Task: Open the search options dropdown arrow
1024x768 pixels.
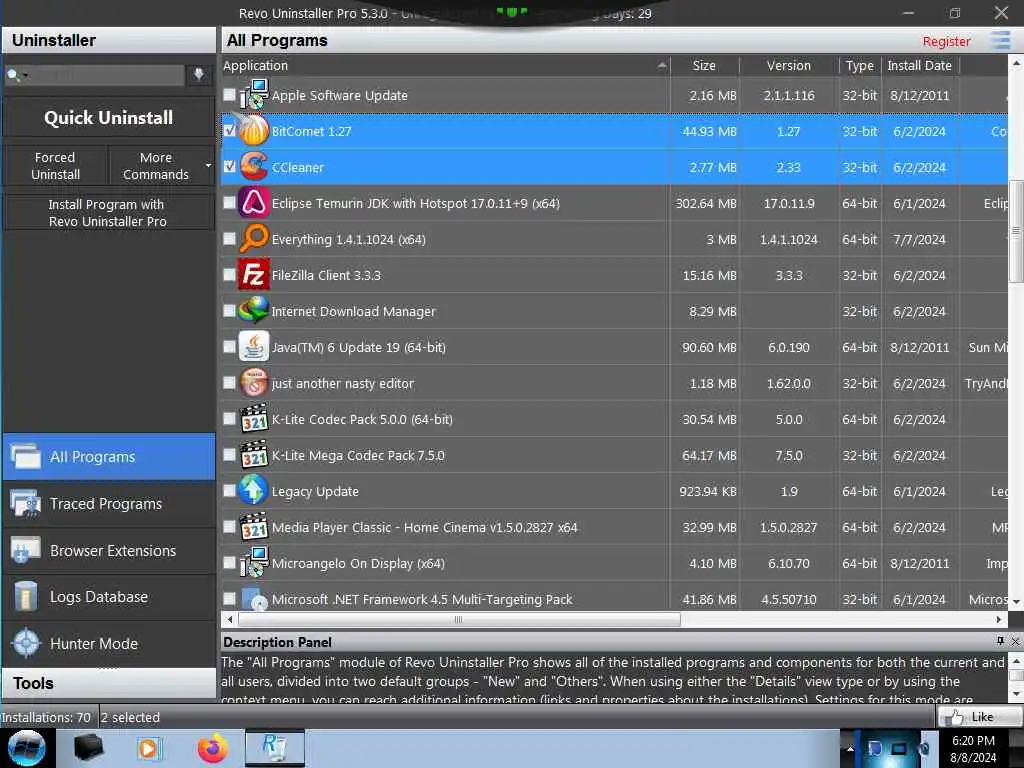Action: tap(25, 76)
